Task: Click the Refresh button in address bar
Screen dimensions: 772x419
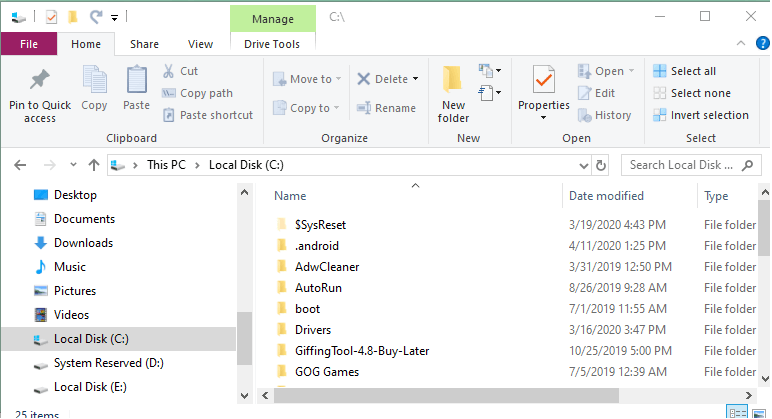Action: point(601,165)
